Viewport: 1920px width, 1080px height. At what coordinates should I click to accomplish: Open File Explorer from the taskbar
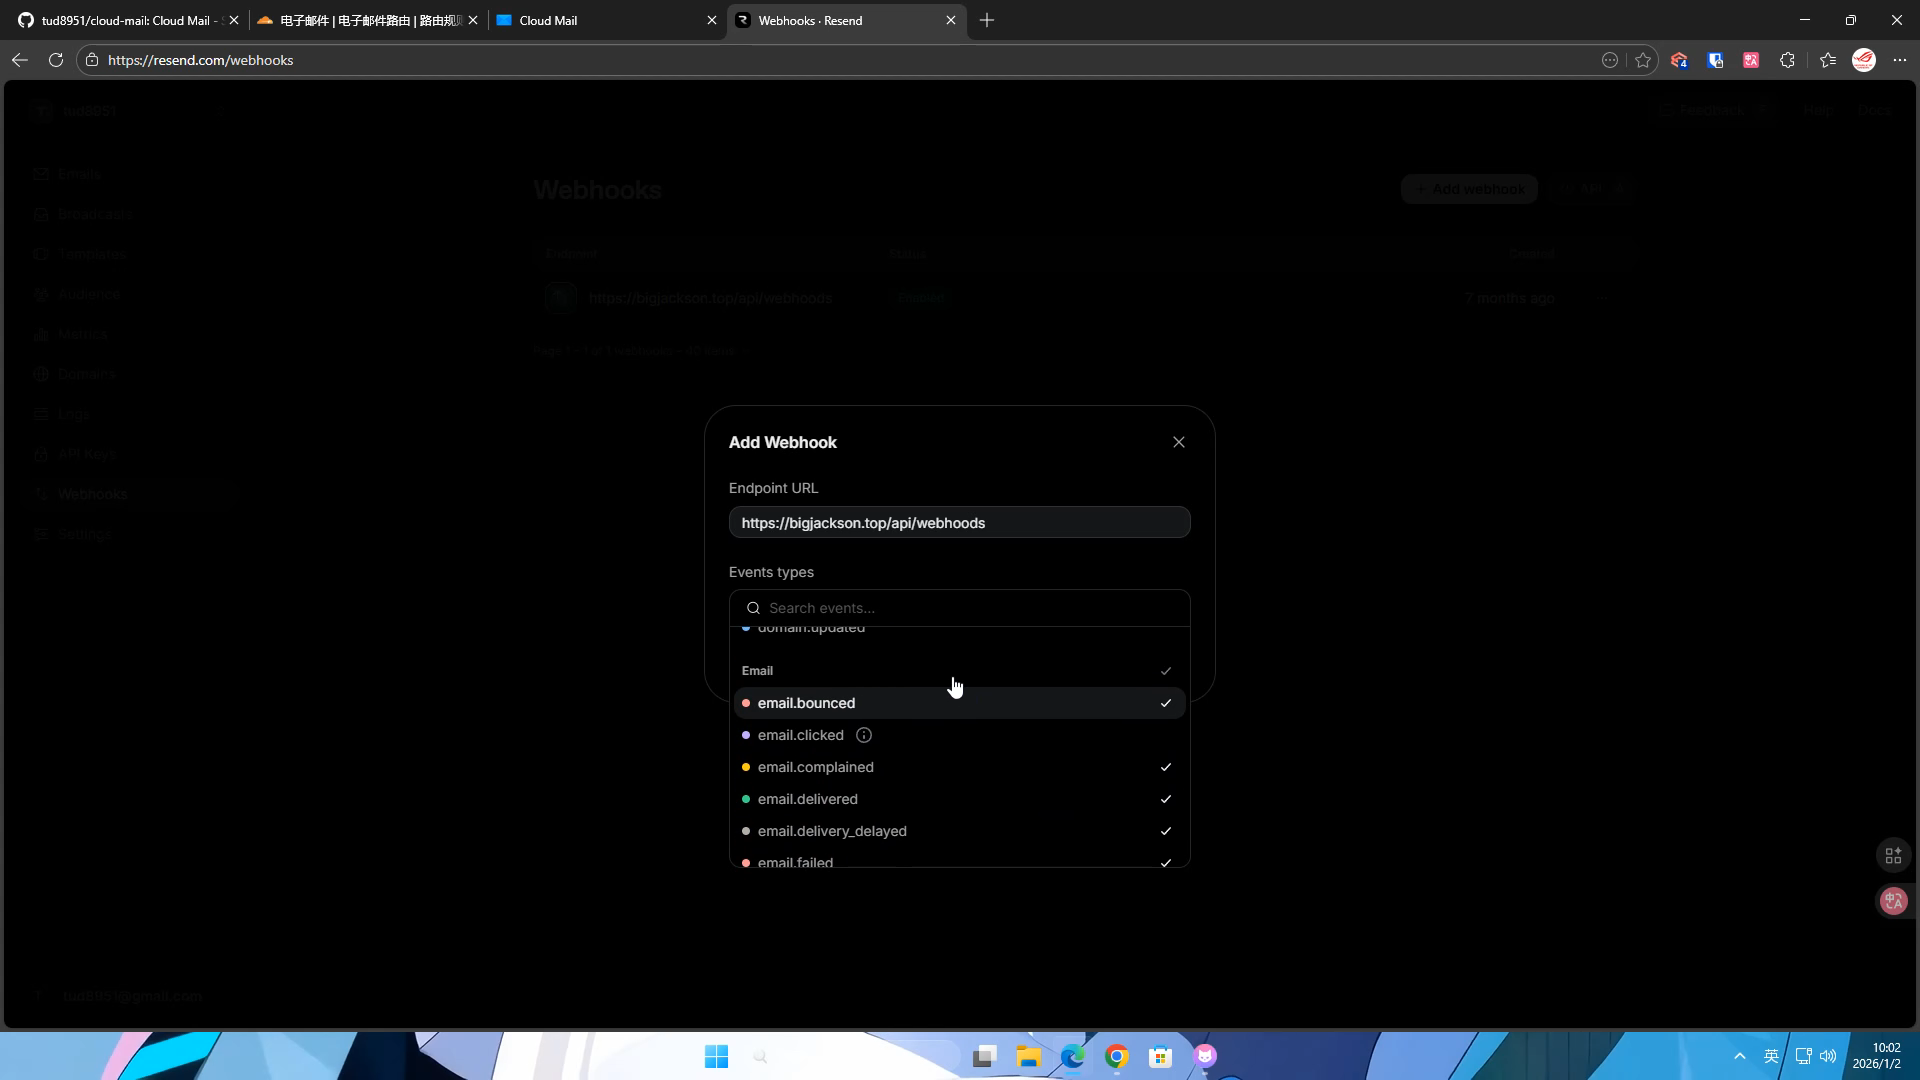coord(1028,1057)
